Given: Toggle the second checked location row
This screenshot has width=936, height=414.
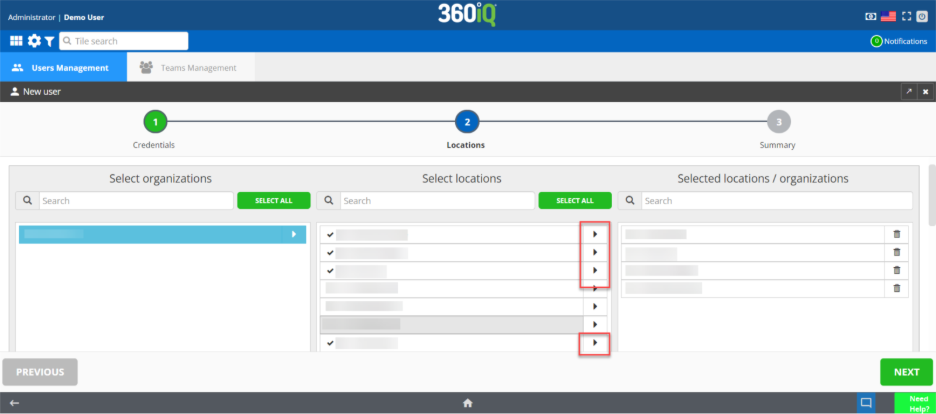Looking at the screenshot, I should coord(330,253).
